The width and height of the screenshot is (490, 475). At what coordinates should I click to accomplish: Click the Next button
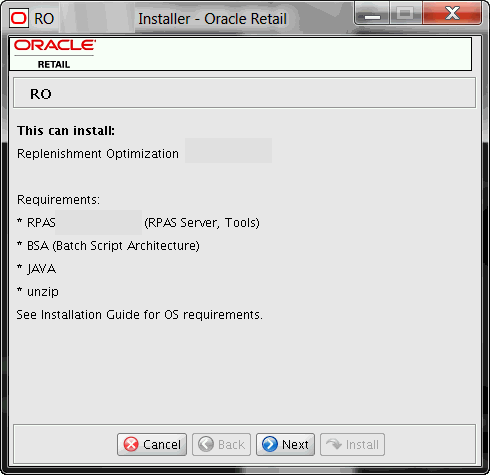click(285, 444)
